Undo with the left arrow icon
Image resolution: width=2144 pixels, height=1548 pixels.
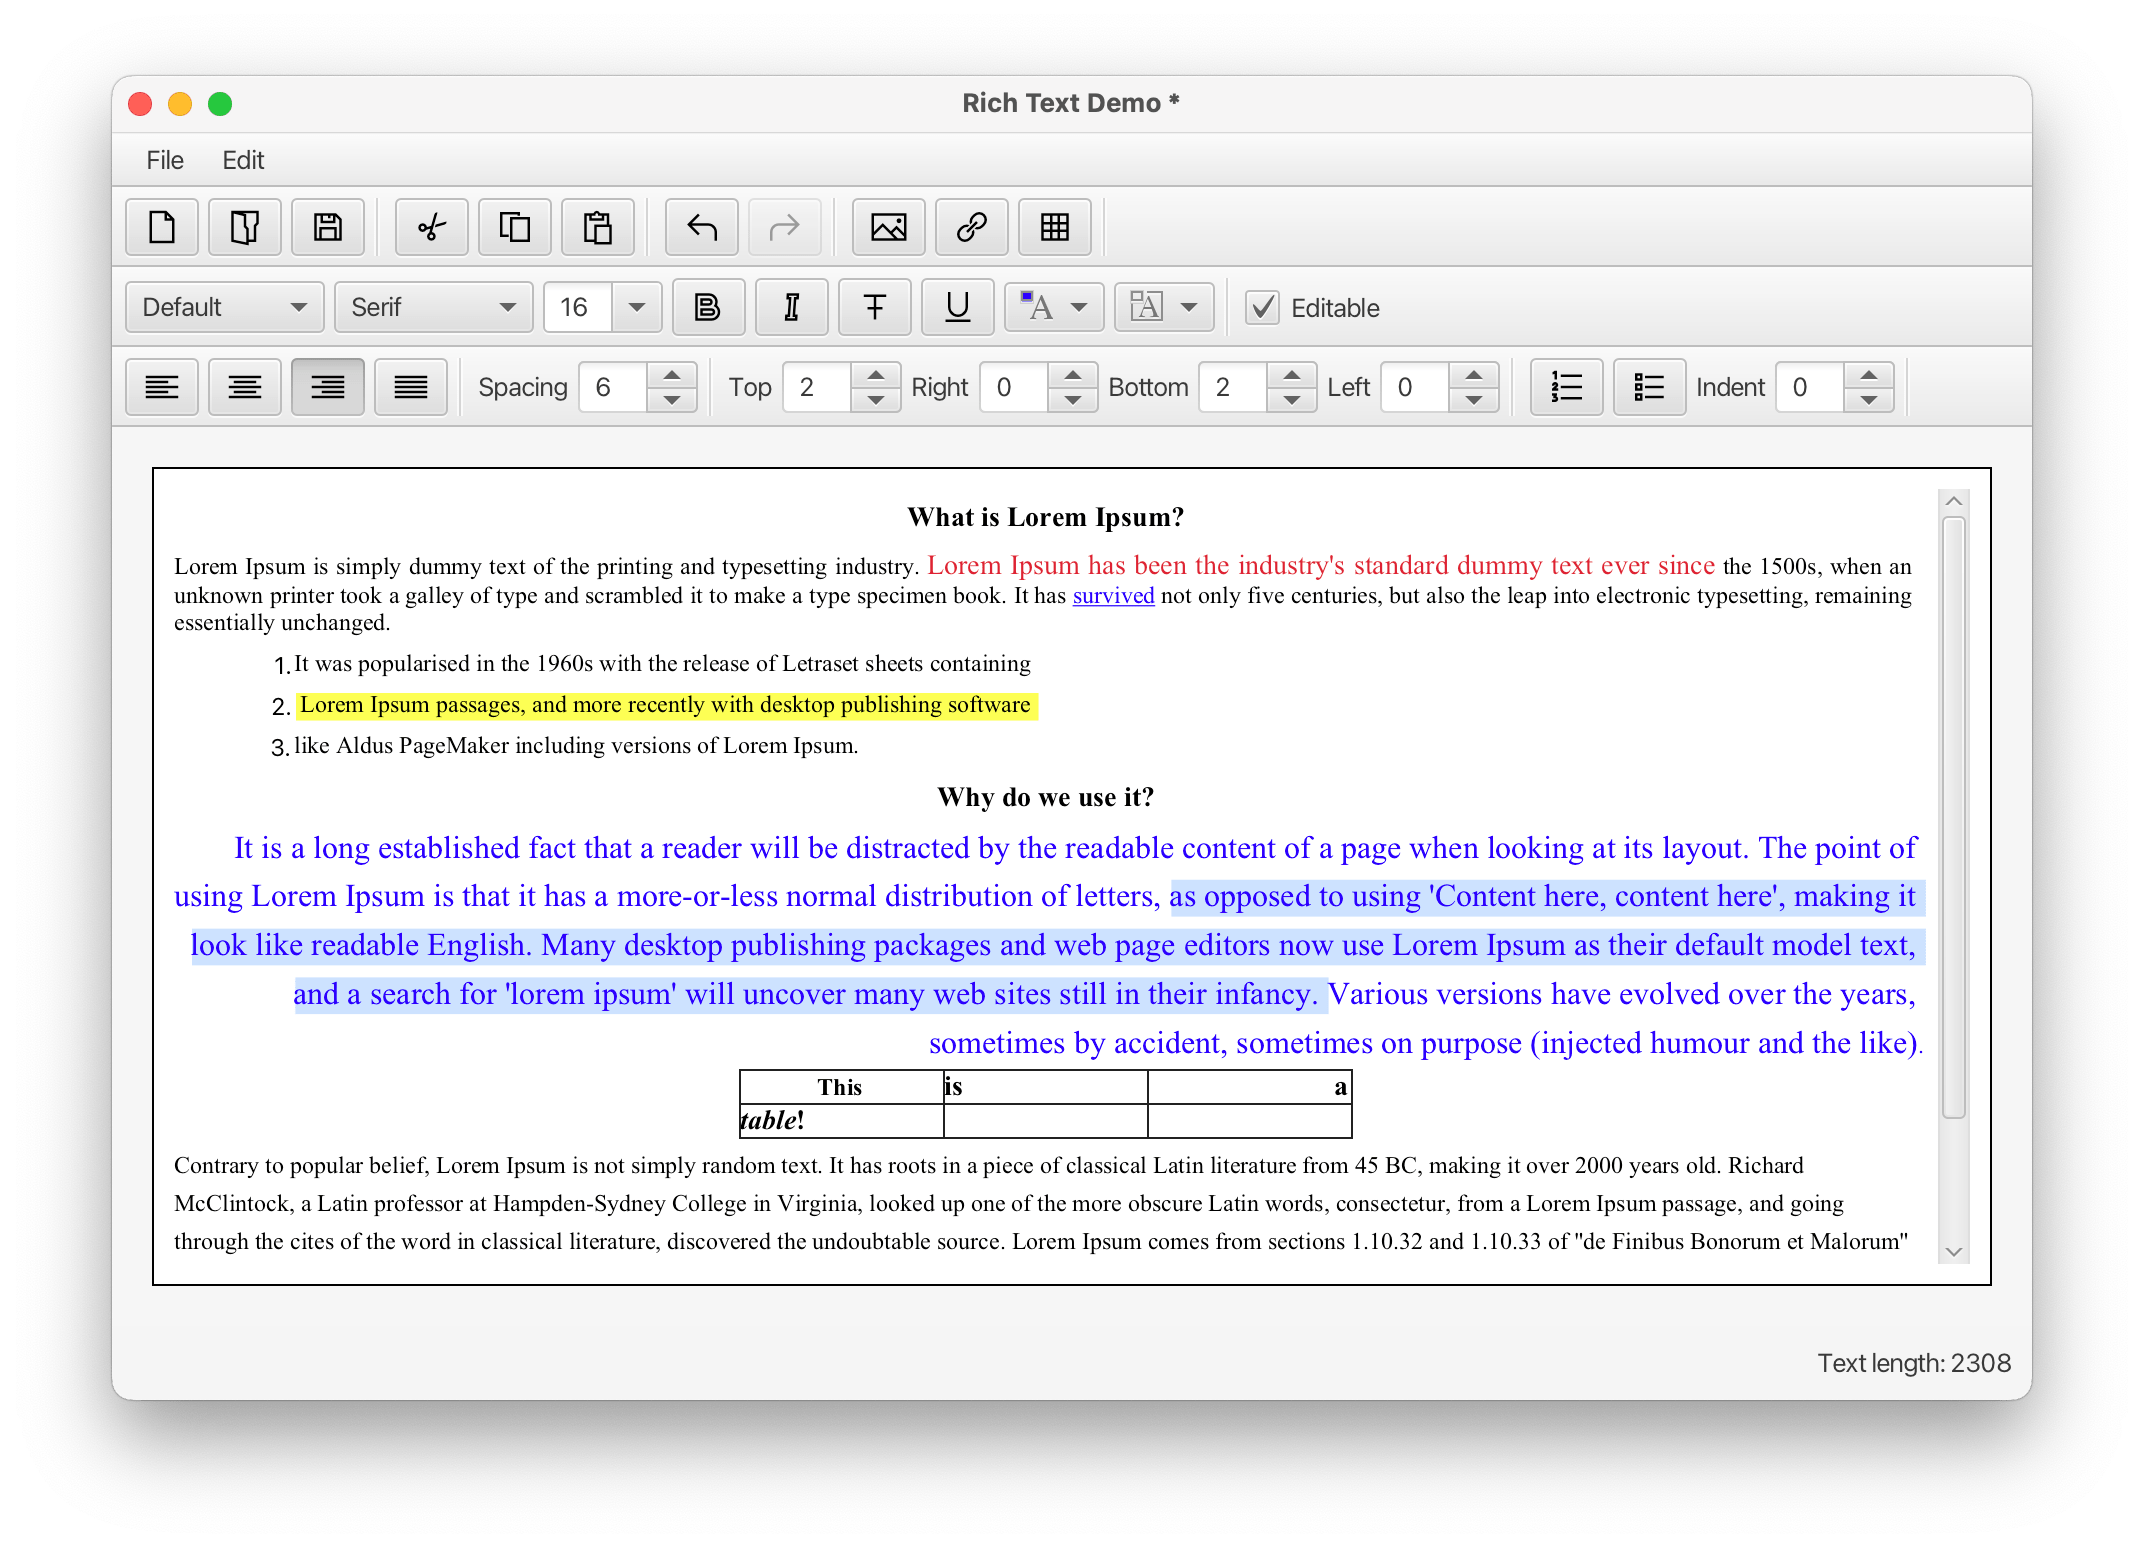pyautogui.click(x=702, y=227)
